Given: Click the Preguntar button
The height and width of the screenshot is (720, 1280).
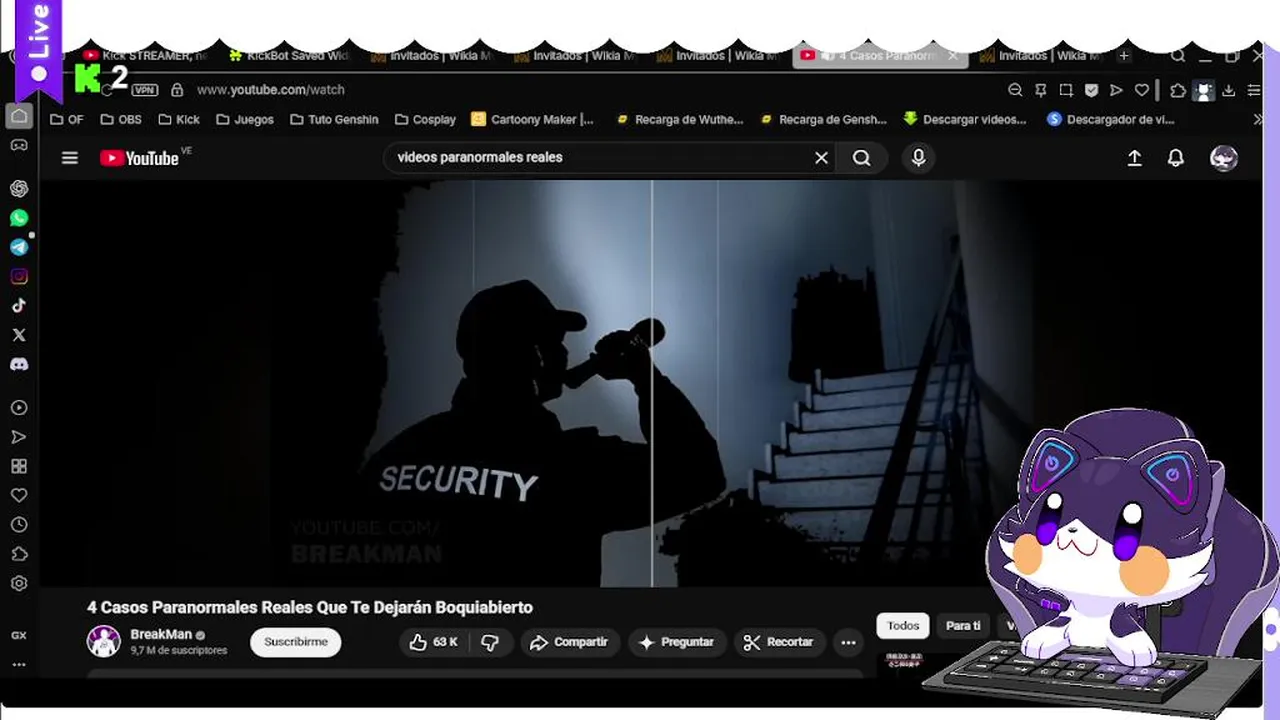Looking at the screenshot, I should 677,642.
